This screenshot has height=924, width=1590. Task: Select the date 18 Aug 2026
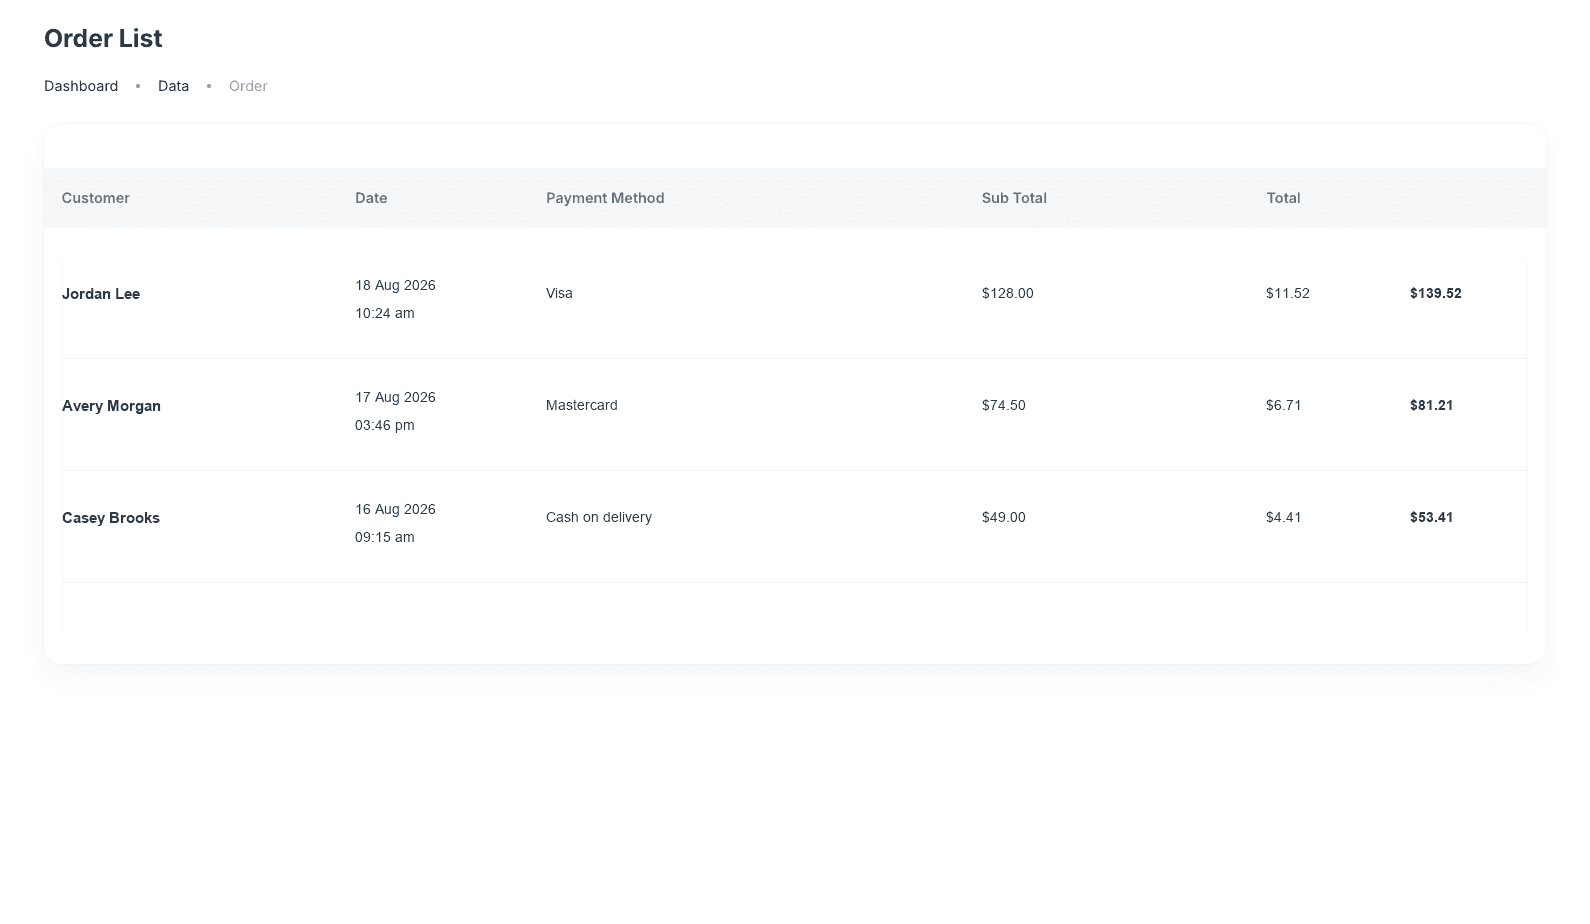(x=395, y=285)
